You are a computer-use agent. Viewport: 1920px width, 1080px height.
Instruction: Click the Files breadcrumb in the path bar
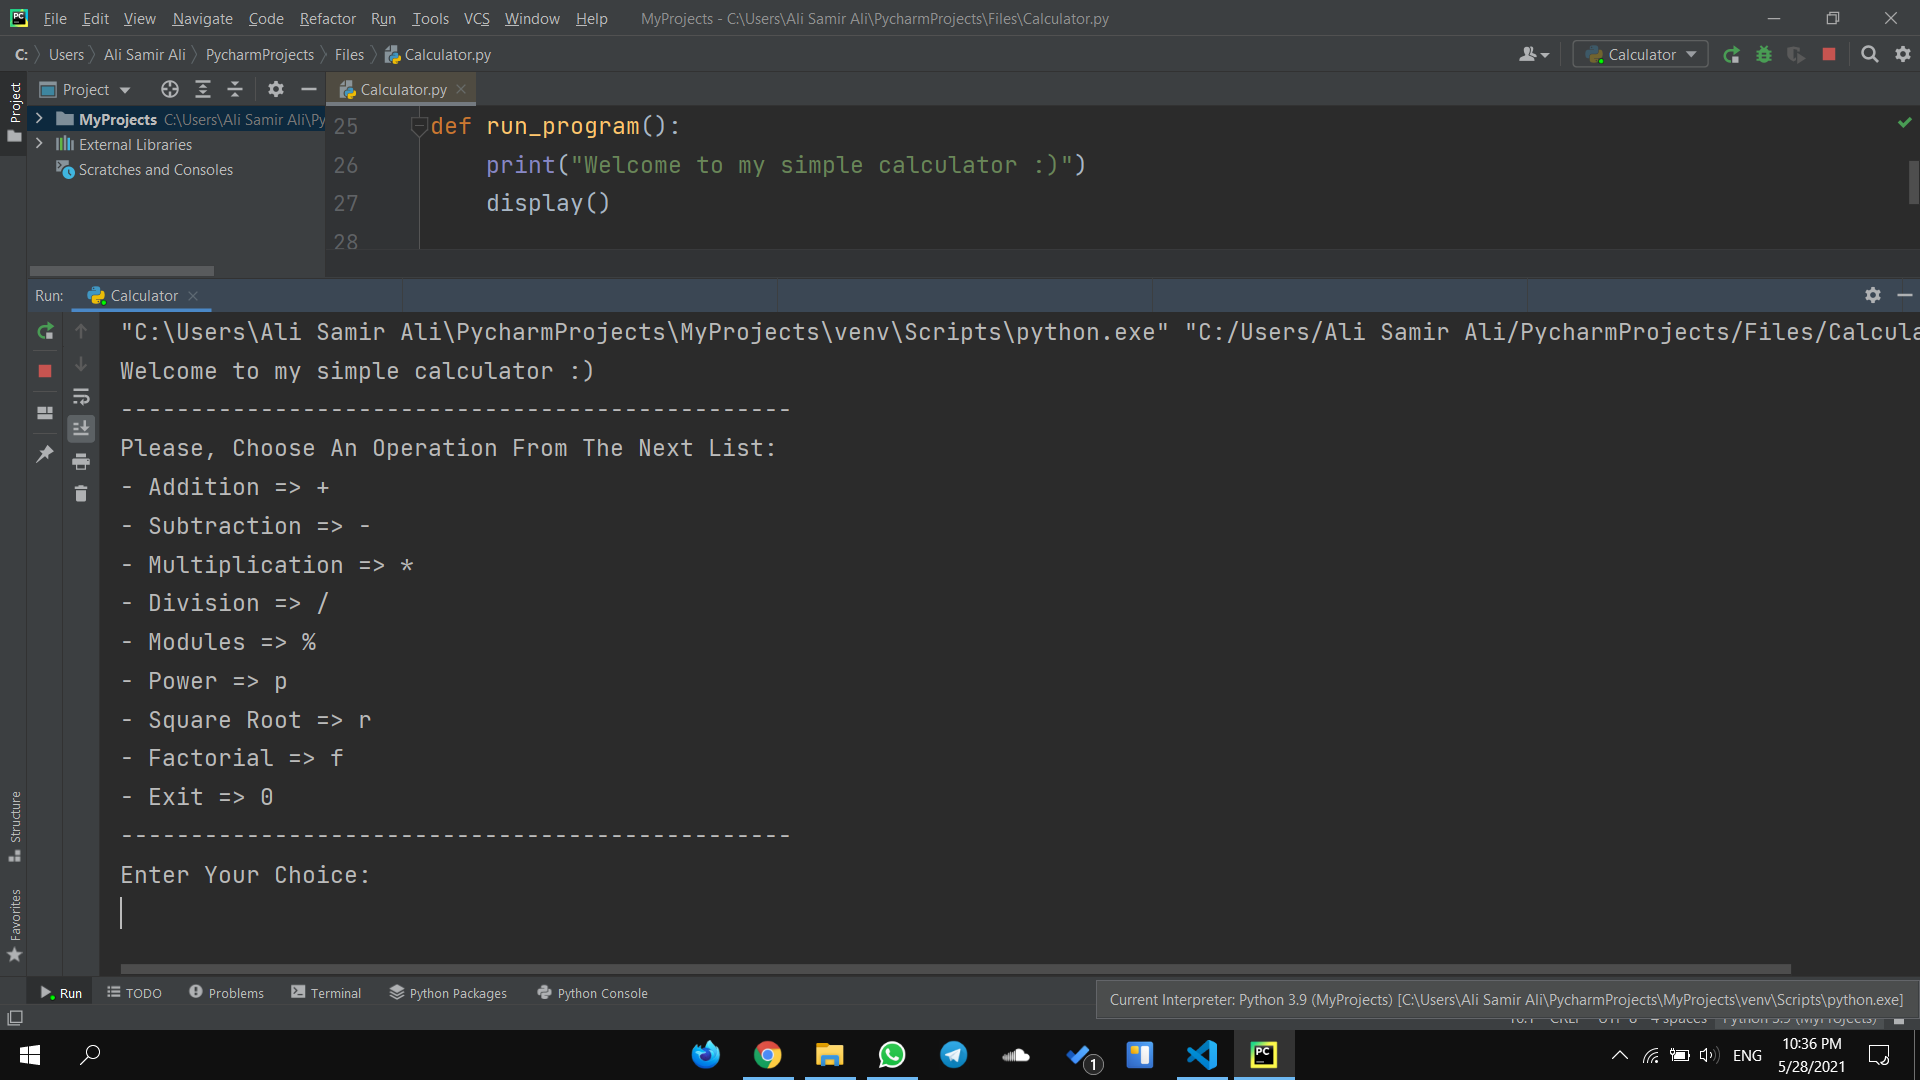348,54
